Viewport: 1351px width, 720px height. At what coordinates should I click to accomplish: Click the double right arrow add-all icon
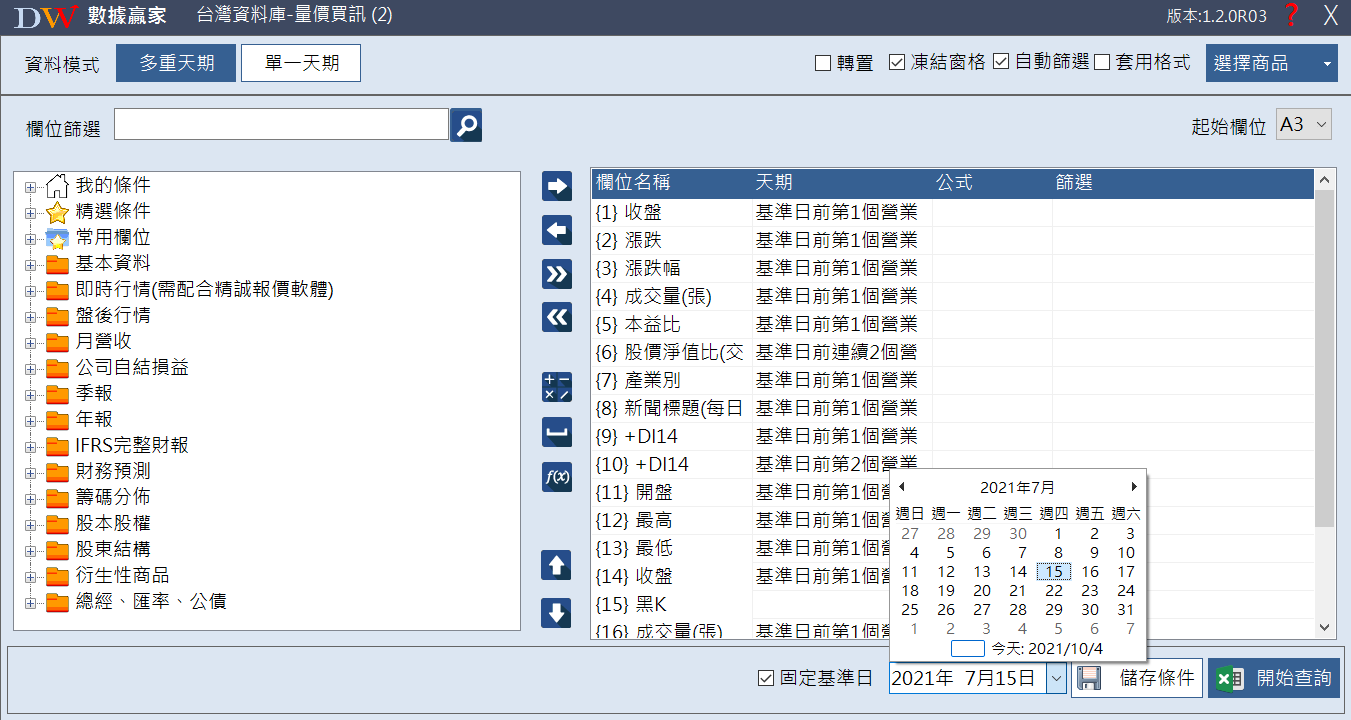click(556, 273)
